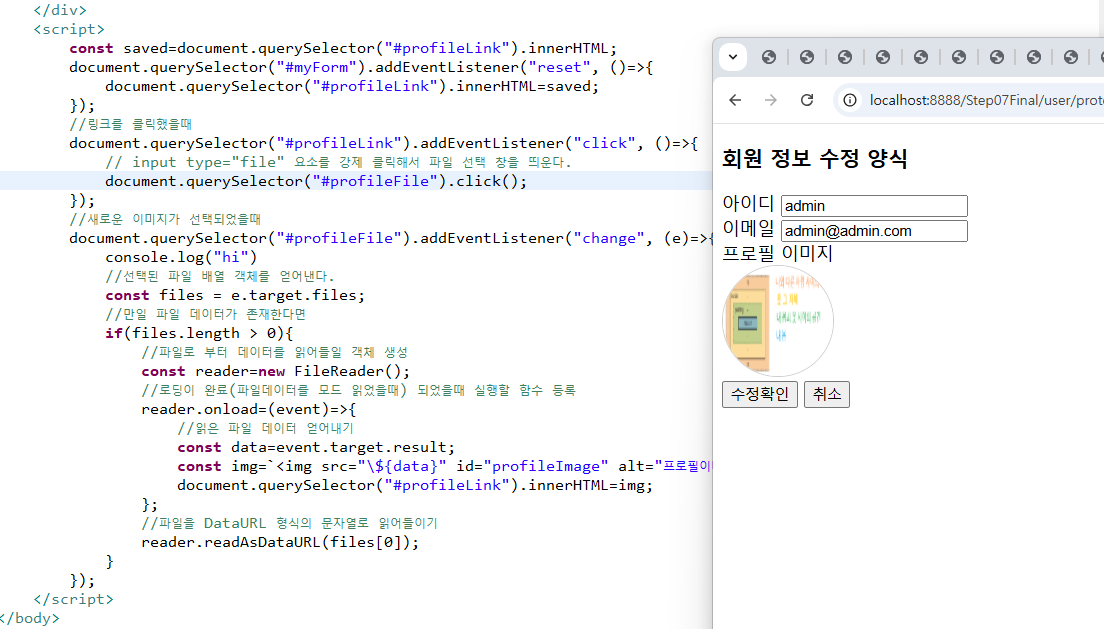
Task: Click the 이메일 field with admin@admin.com
Action: click(874, 231)
